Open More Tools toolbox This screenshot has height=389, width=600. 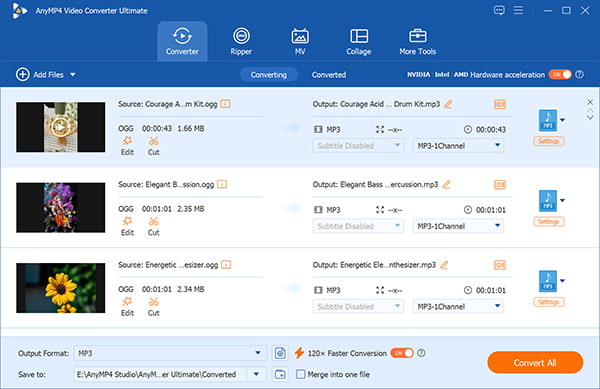tap(417, 41)
